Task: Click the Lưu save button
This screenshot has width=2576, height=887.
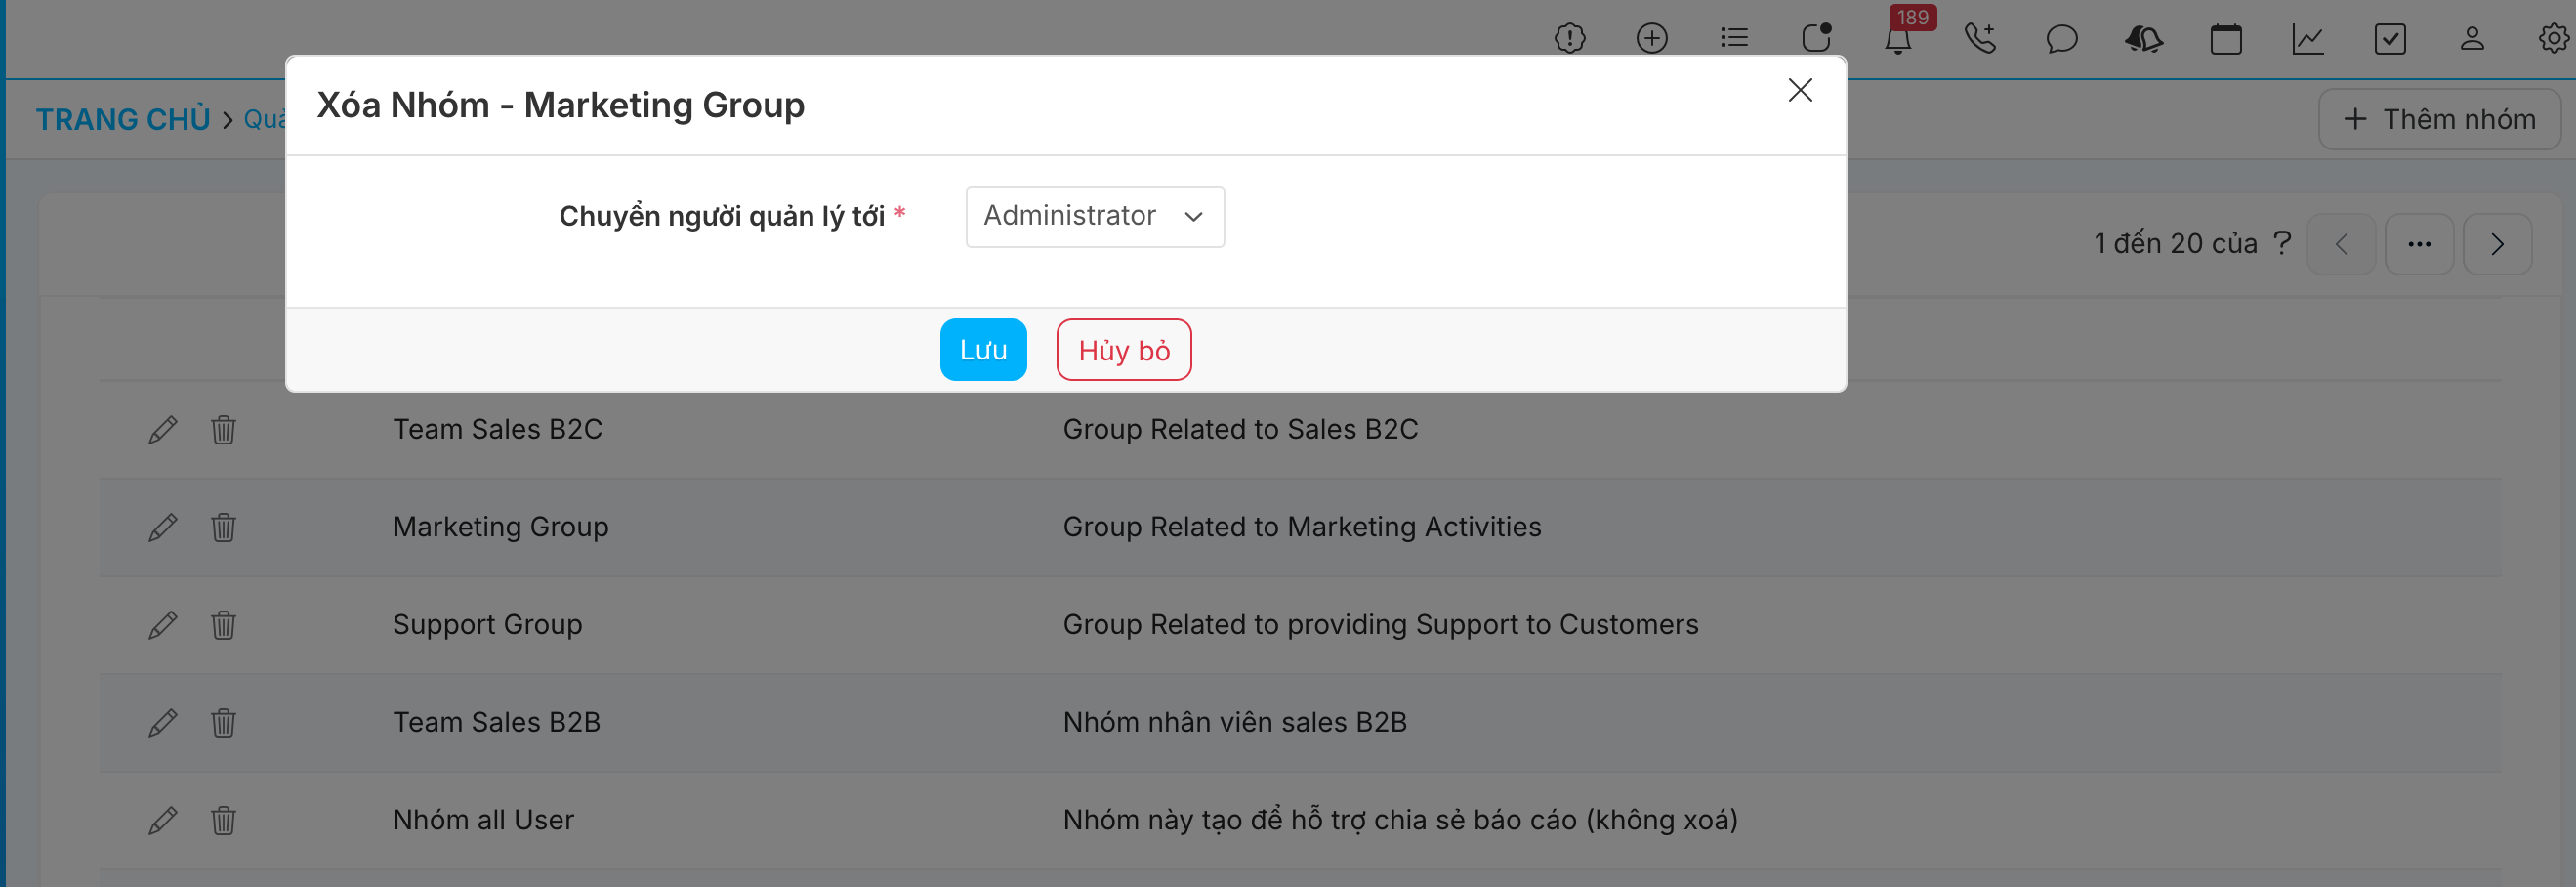Action: (982, 350)
